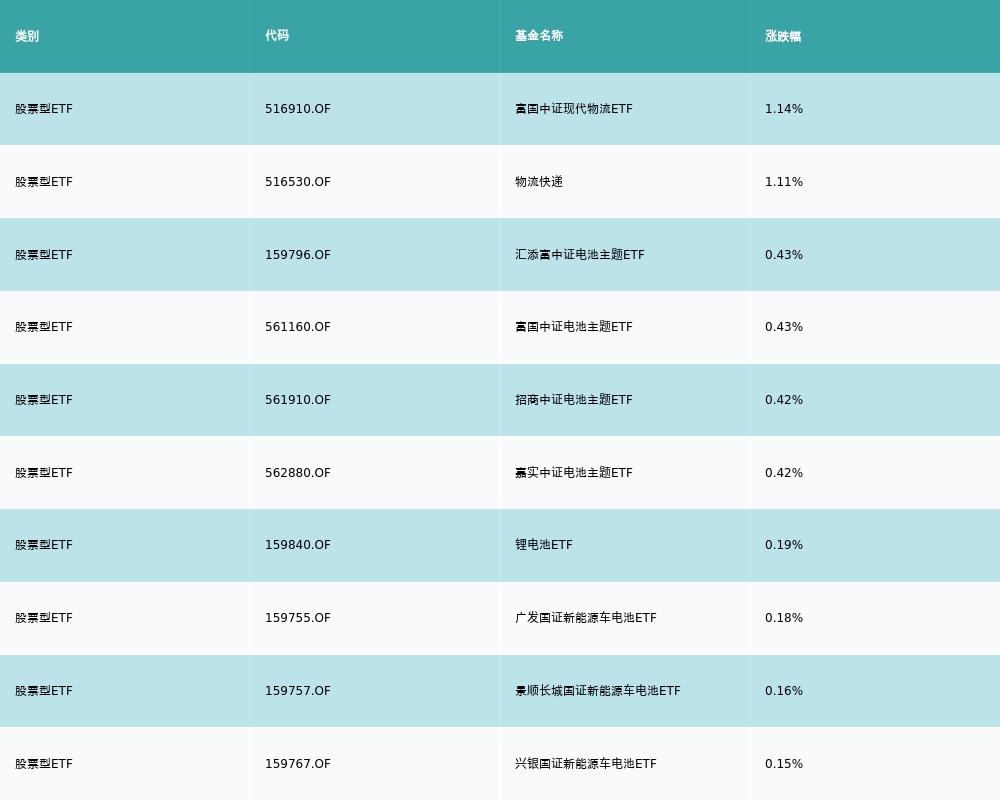Image resolution: width=1000 pixels, height=800 pixels.
Task: Click fund name 汇添富中证电池主题ETF
Action: pyautogui.click(x=580, y=255)
